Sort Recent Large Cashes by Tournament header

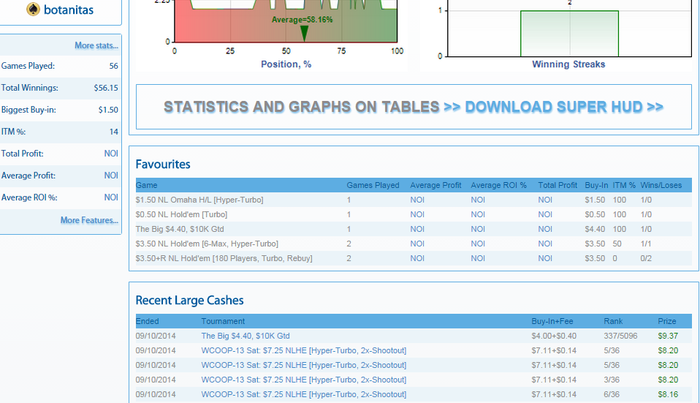tap(223, 321)
